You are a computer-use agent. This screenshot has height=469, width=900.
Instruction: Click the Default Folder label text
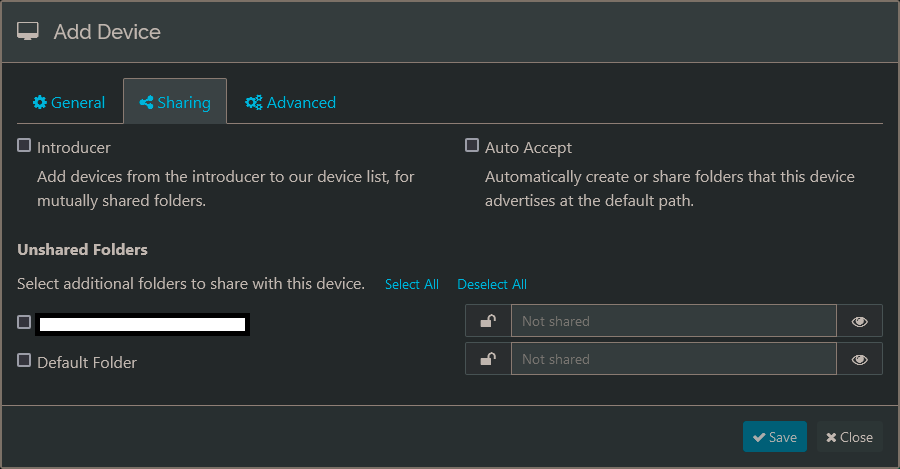tap(87, 362)
